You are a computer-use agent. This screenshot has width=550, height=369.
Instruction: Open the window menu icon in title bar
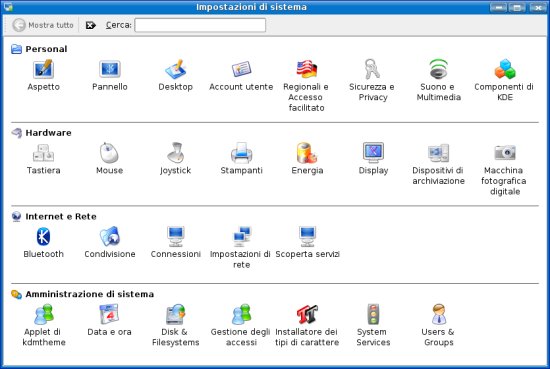point(8,7)
